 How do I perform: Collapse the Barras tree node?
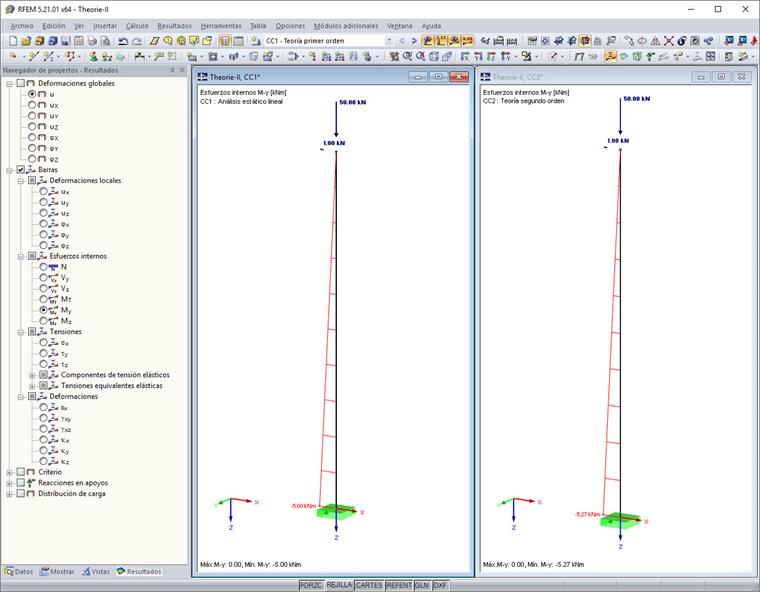point(9,170)
